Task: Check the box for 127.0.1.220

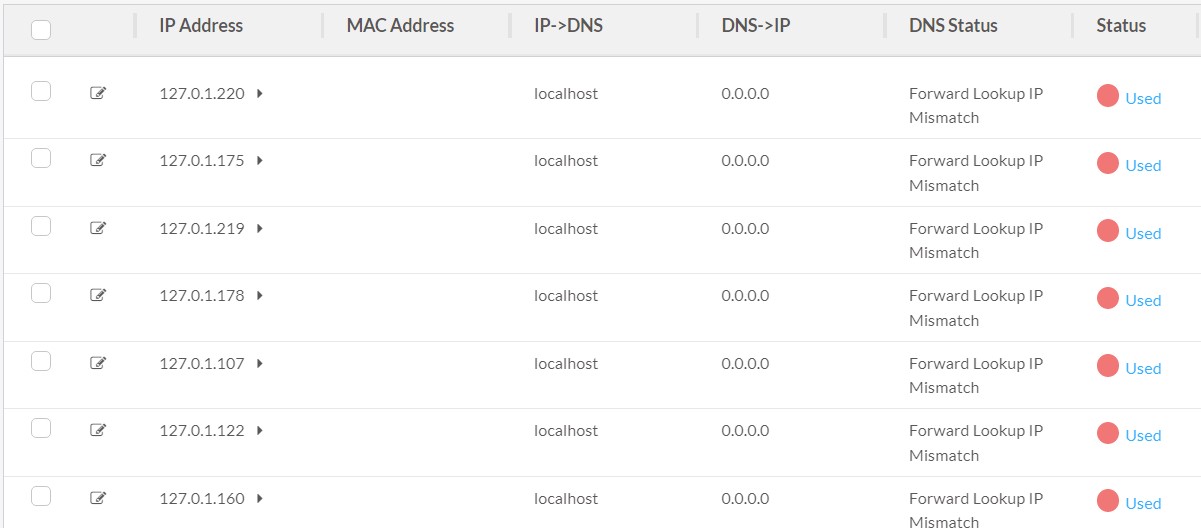Action: point(41,91)
